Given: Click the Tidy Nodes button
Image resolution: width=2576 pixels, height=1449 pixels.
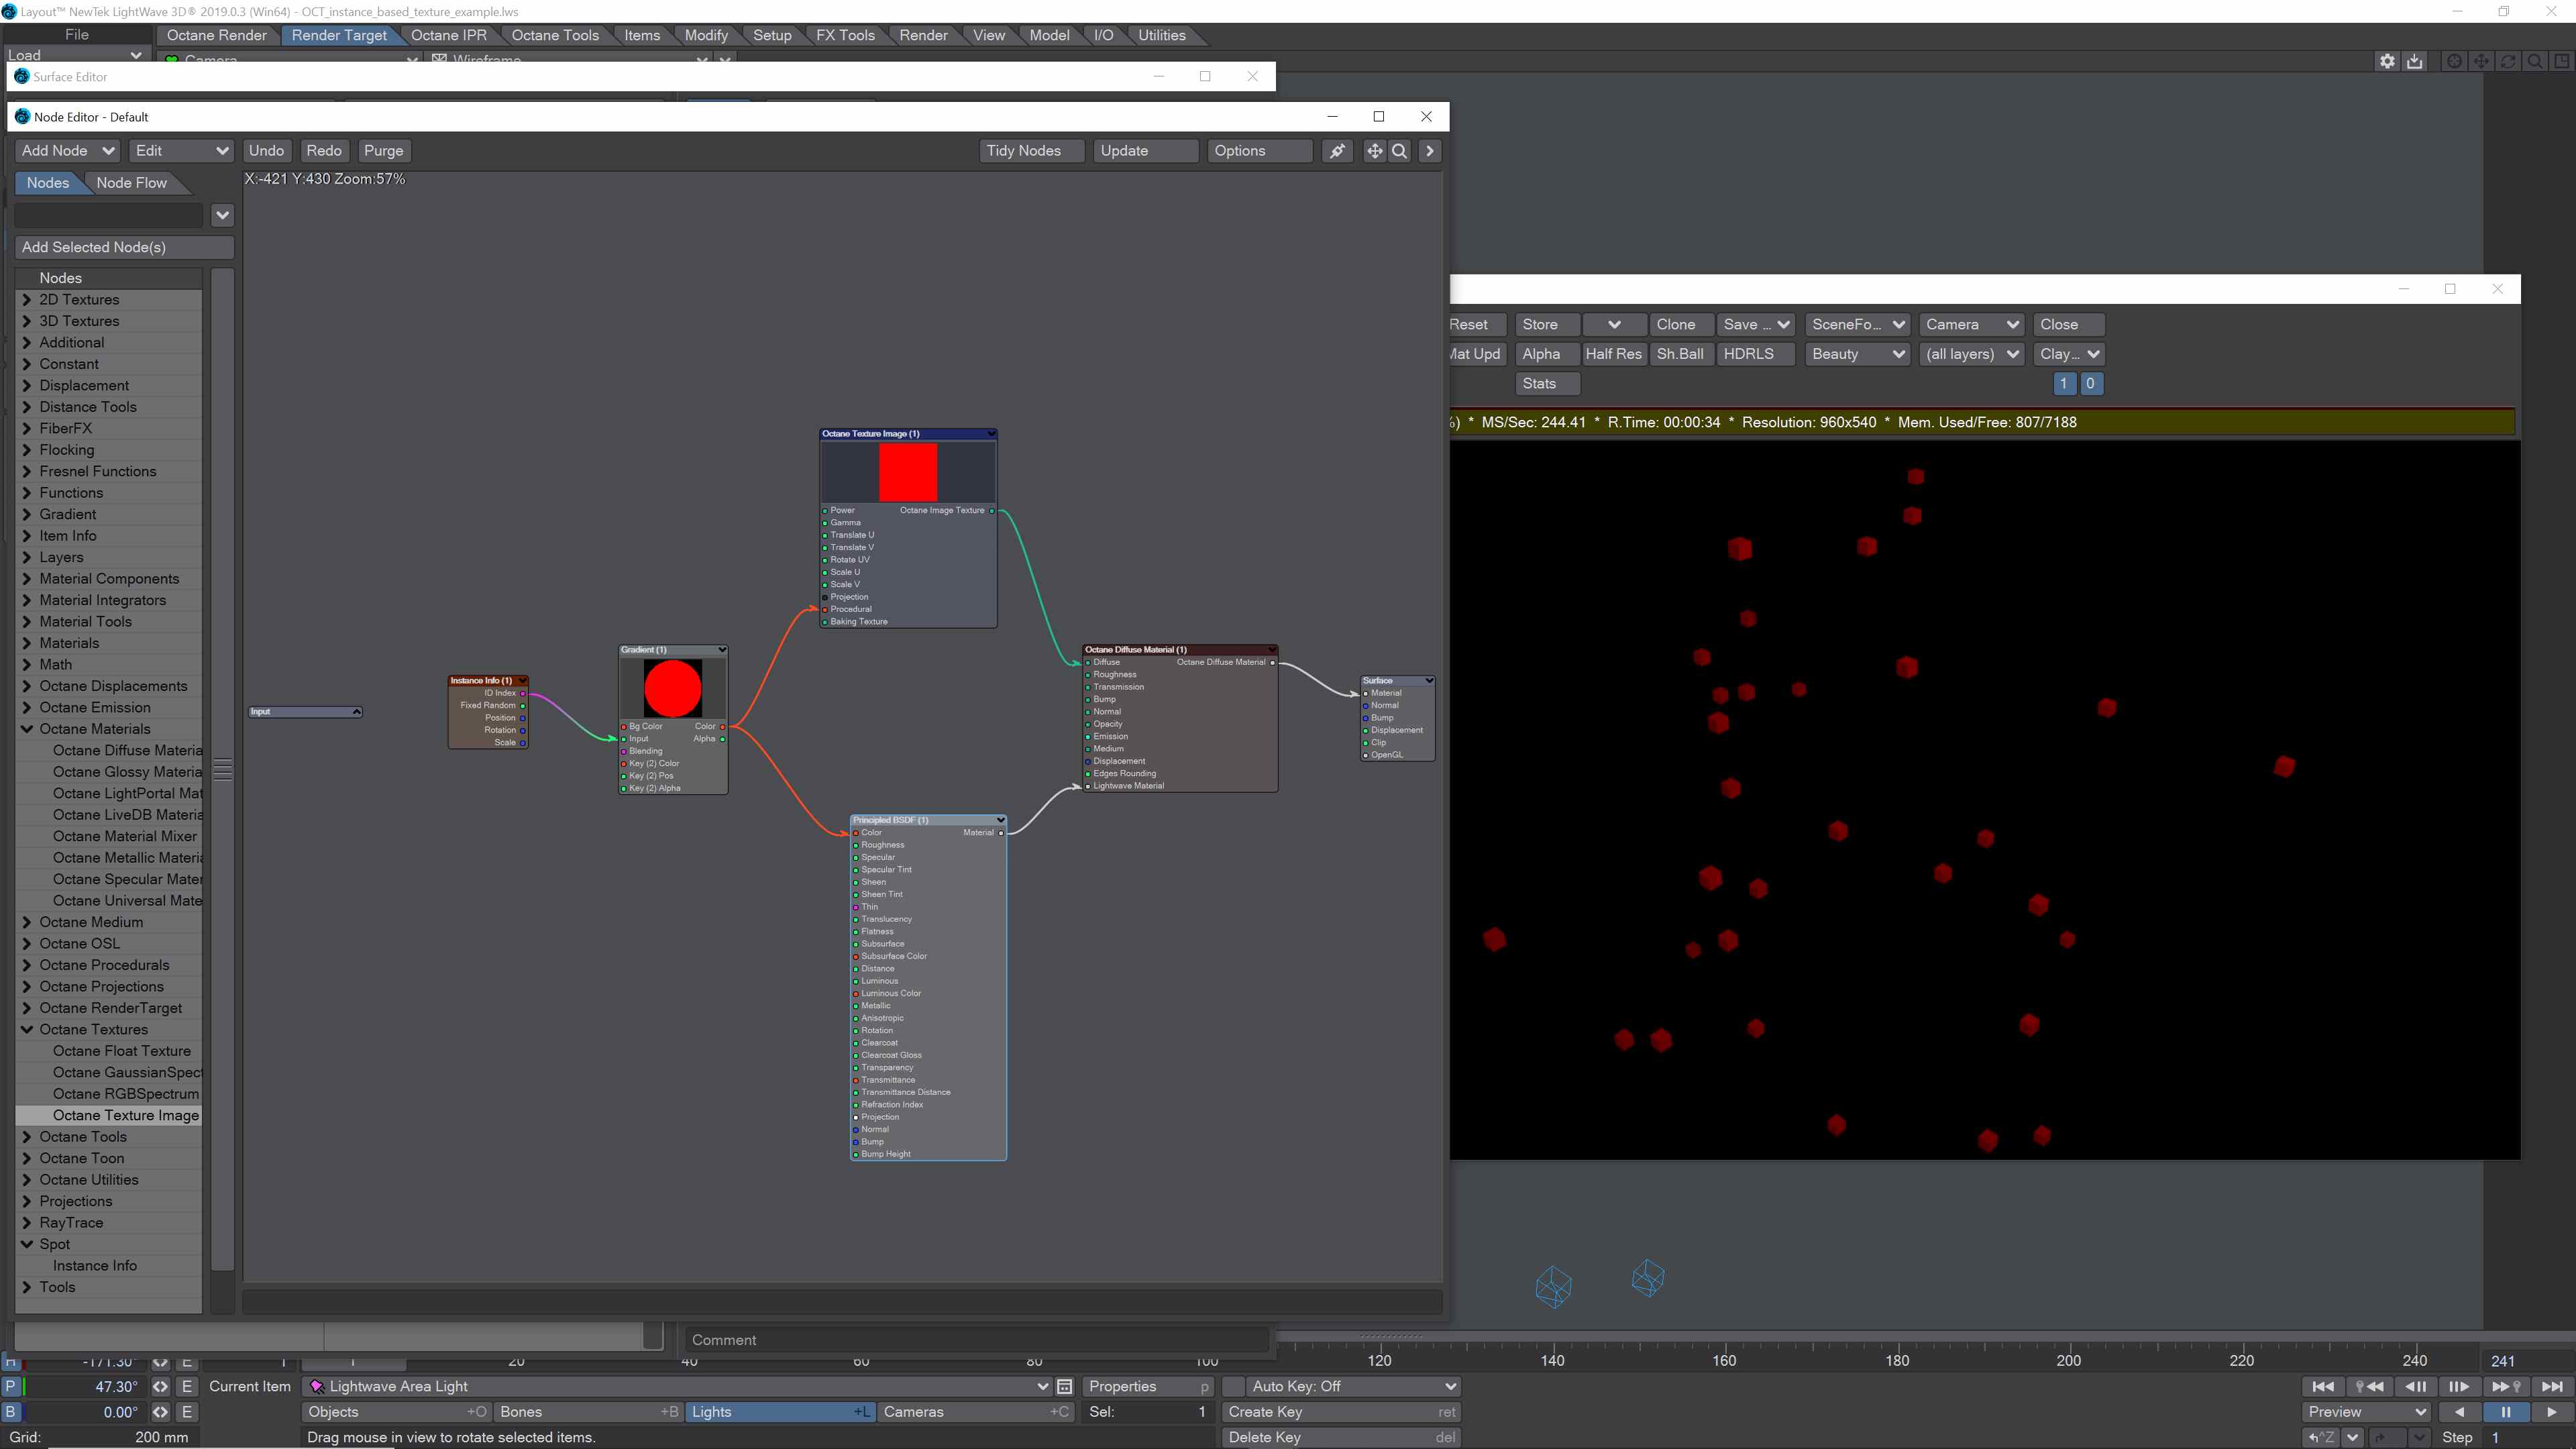Looking at the screenshot, I should tap(1024, 151).
